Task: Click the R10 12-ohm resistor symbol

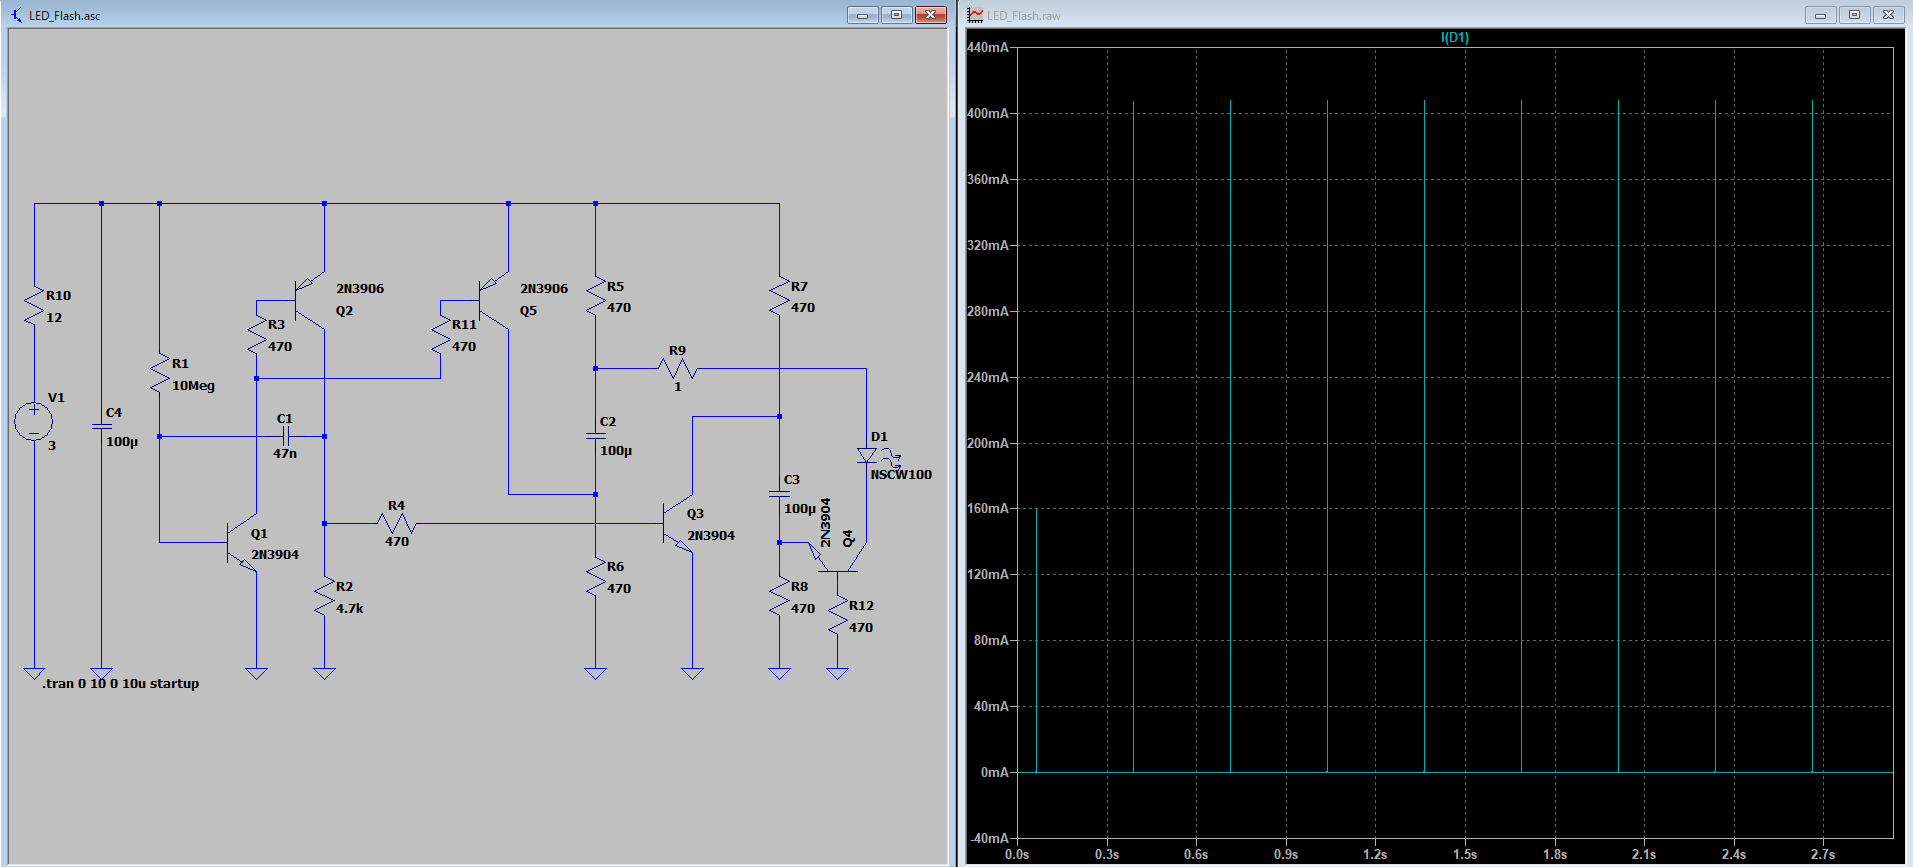Action: (34, 305)
